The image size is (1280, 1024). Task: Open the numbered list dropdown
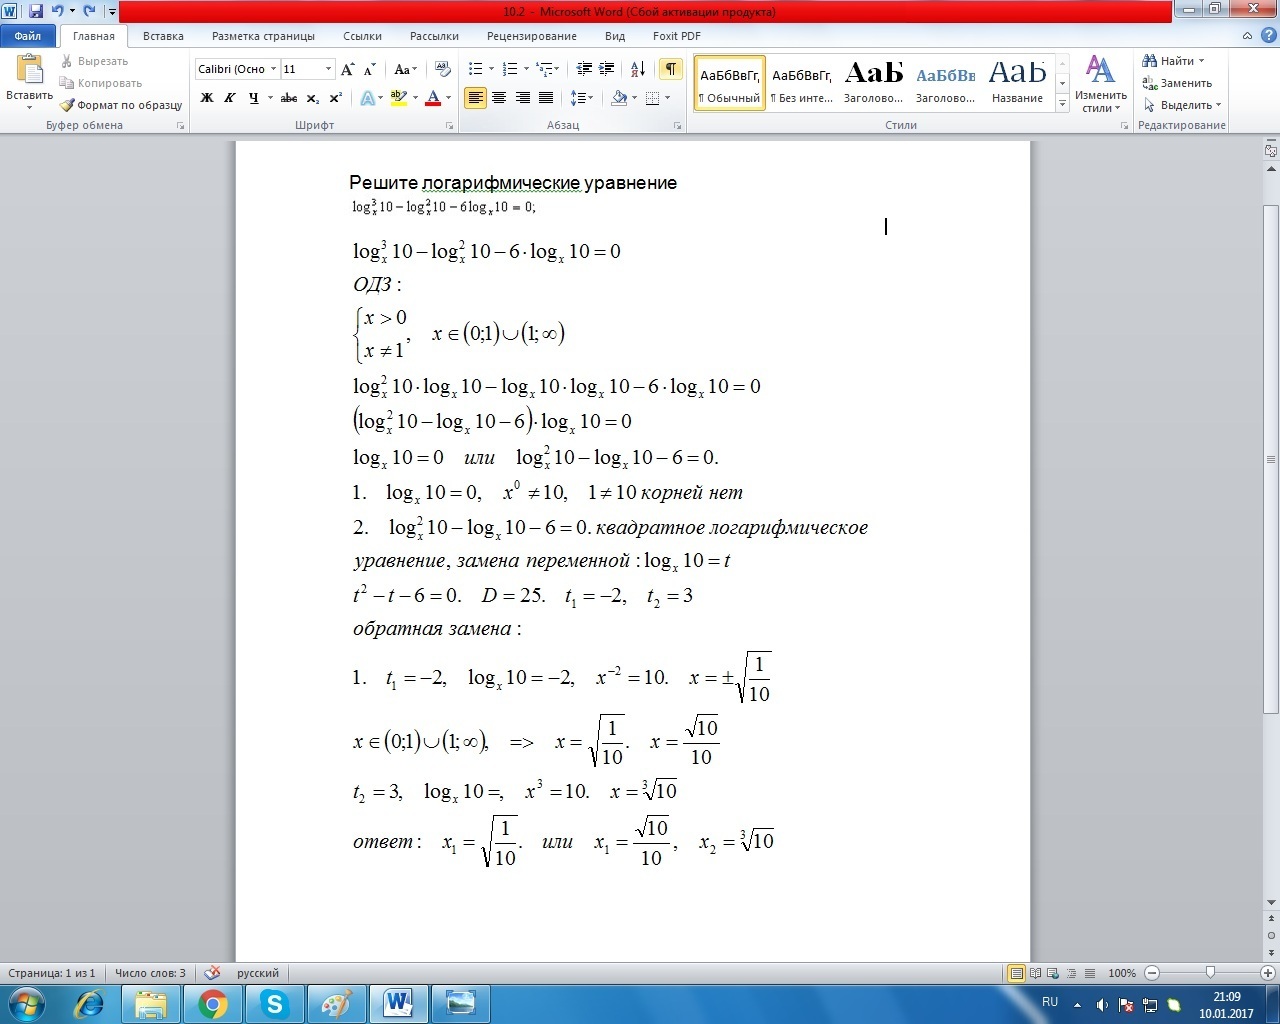525,69
